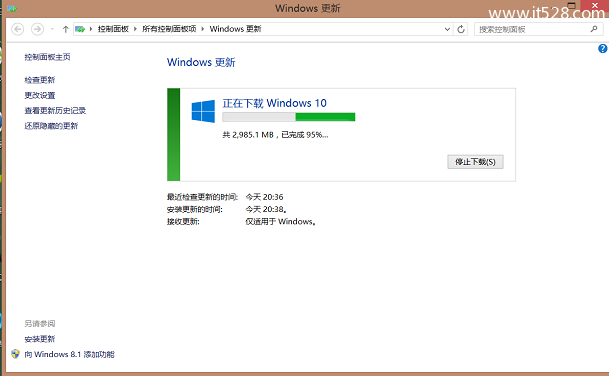The image size is (609, 376).
Task: Click the 安装更新的时间 label
Action: click(195, 209)
